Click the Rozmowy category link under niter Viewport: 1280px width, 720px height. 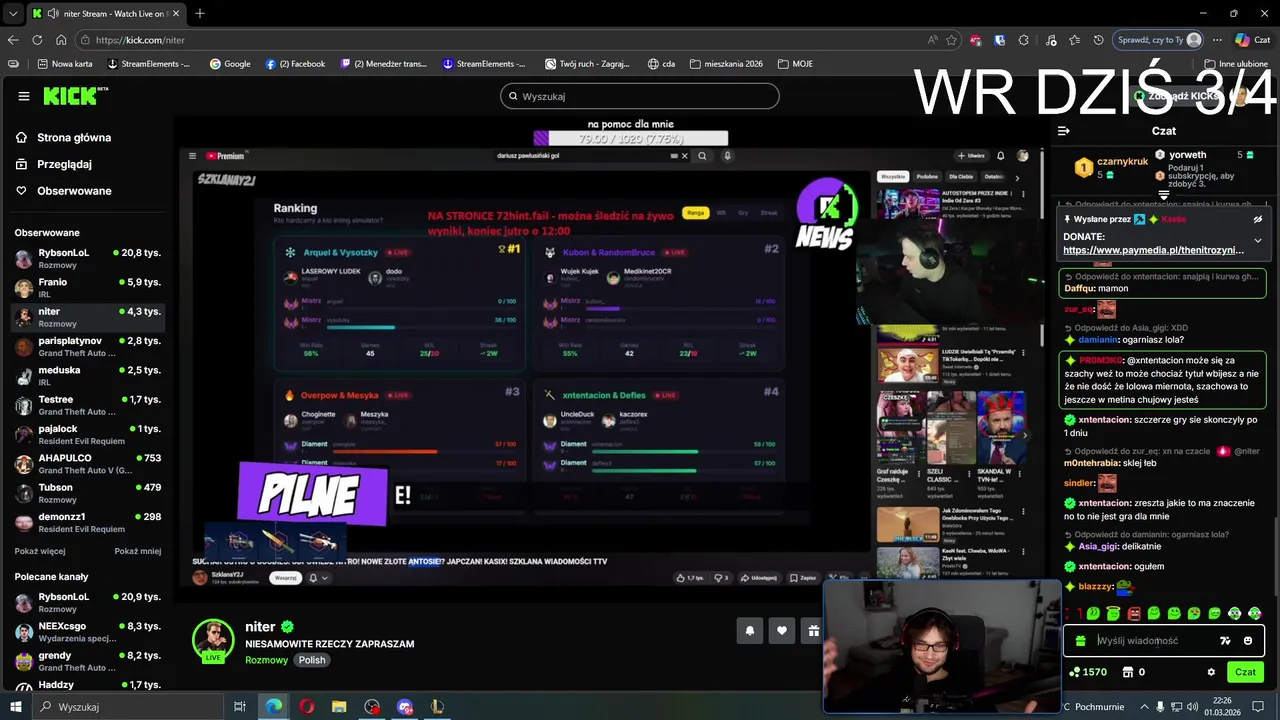pyautogui.click(x=266, y=660)
